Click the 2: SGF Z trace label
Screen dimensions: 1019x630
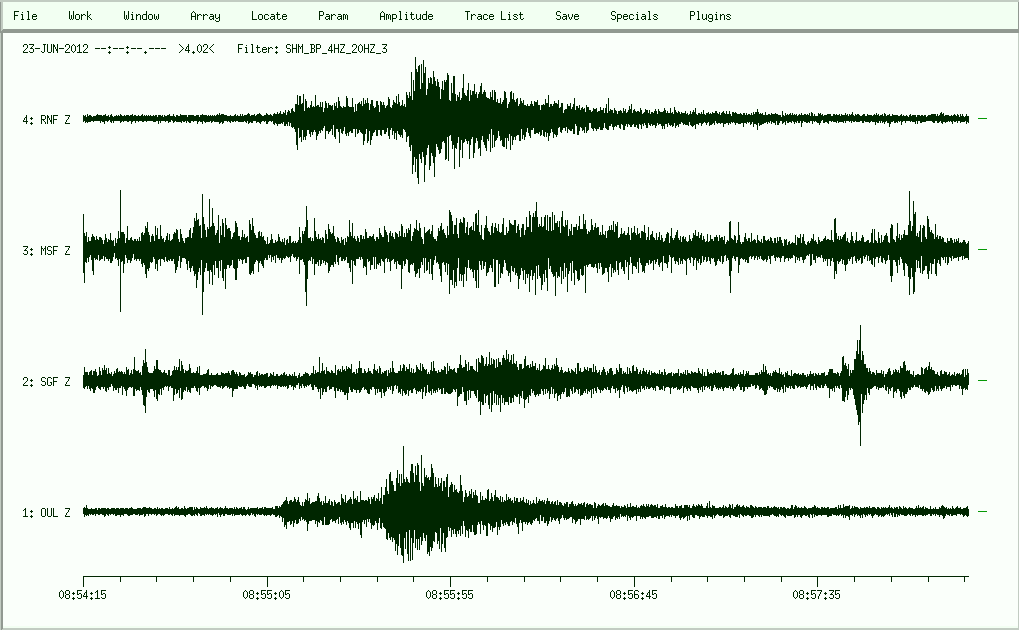(x=46, y=382)
